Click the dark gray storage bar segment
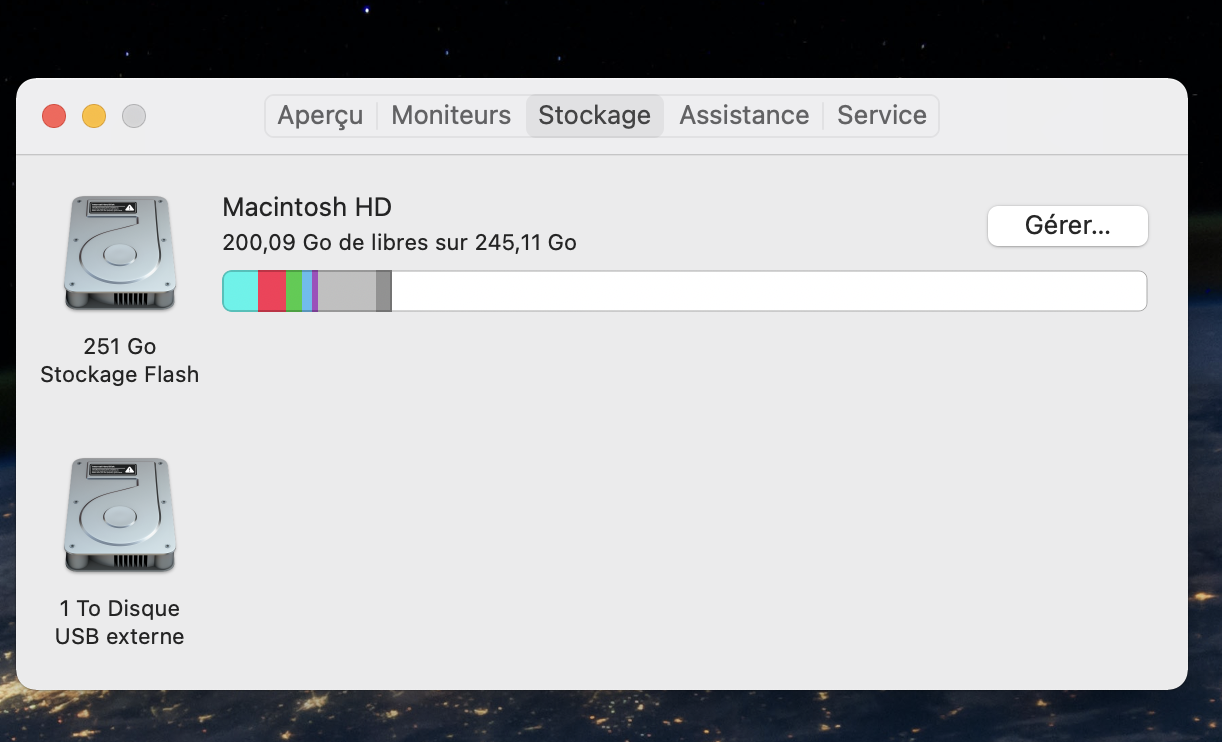Viewport: 1222px width, 742px height. coord(383,291)
